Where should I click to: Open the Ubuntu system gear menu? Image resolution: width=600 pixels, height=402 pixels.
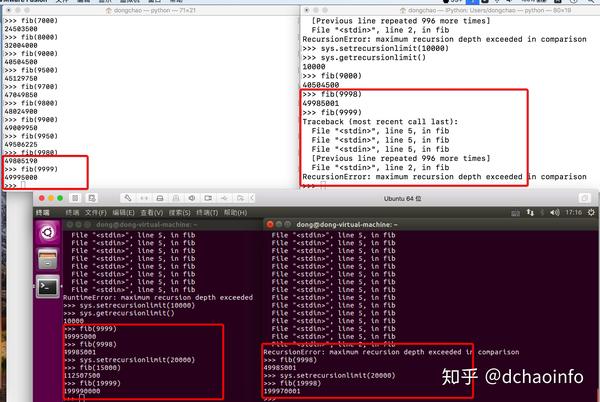pos(591,212)
